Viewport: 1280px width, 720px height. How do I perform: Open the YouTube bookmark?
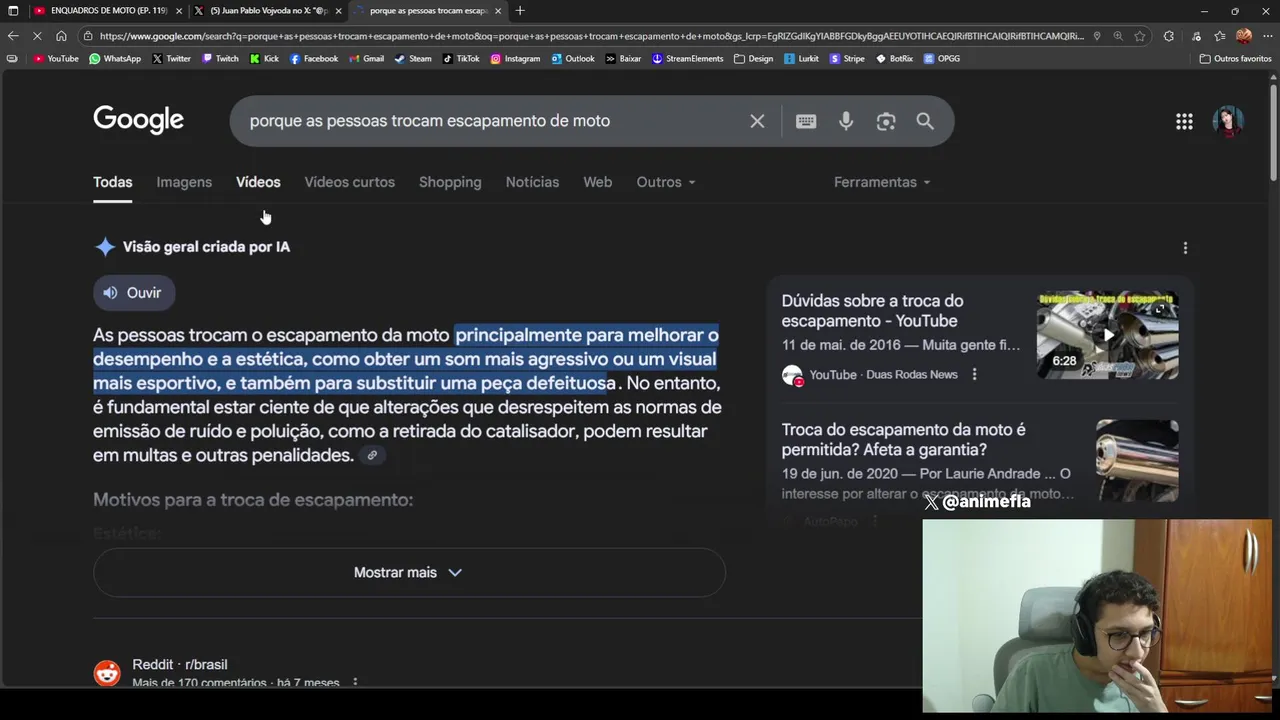pos(56,59)
